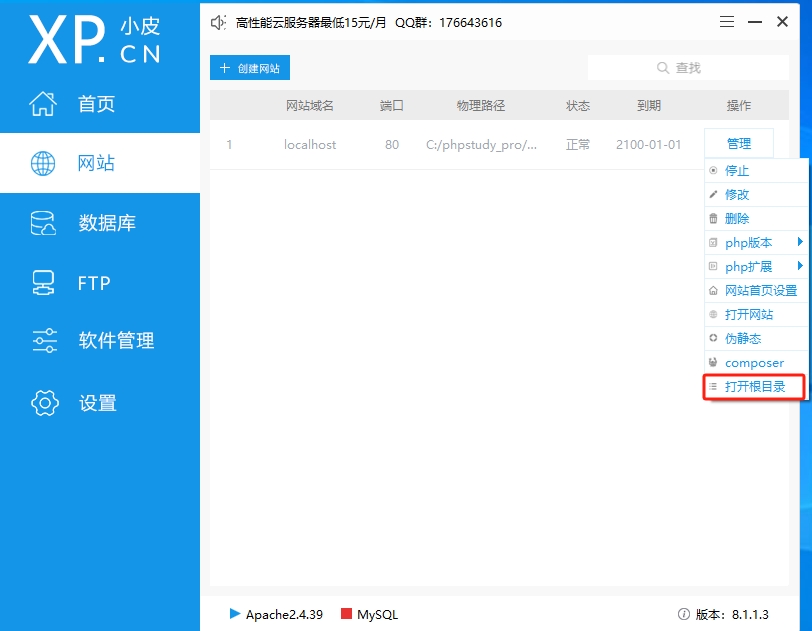
Task: Click the 端口 column header
Action: coord(392,106)
